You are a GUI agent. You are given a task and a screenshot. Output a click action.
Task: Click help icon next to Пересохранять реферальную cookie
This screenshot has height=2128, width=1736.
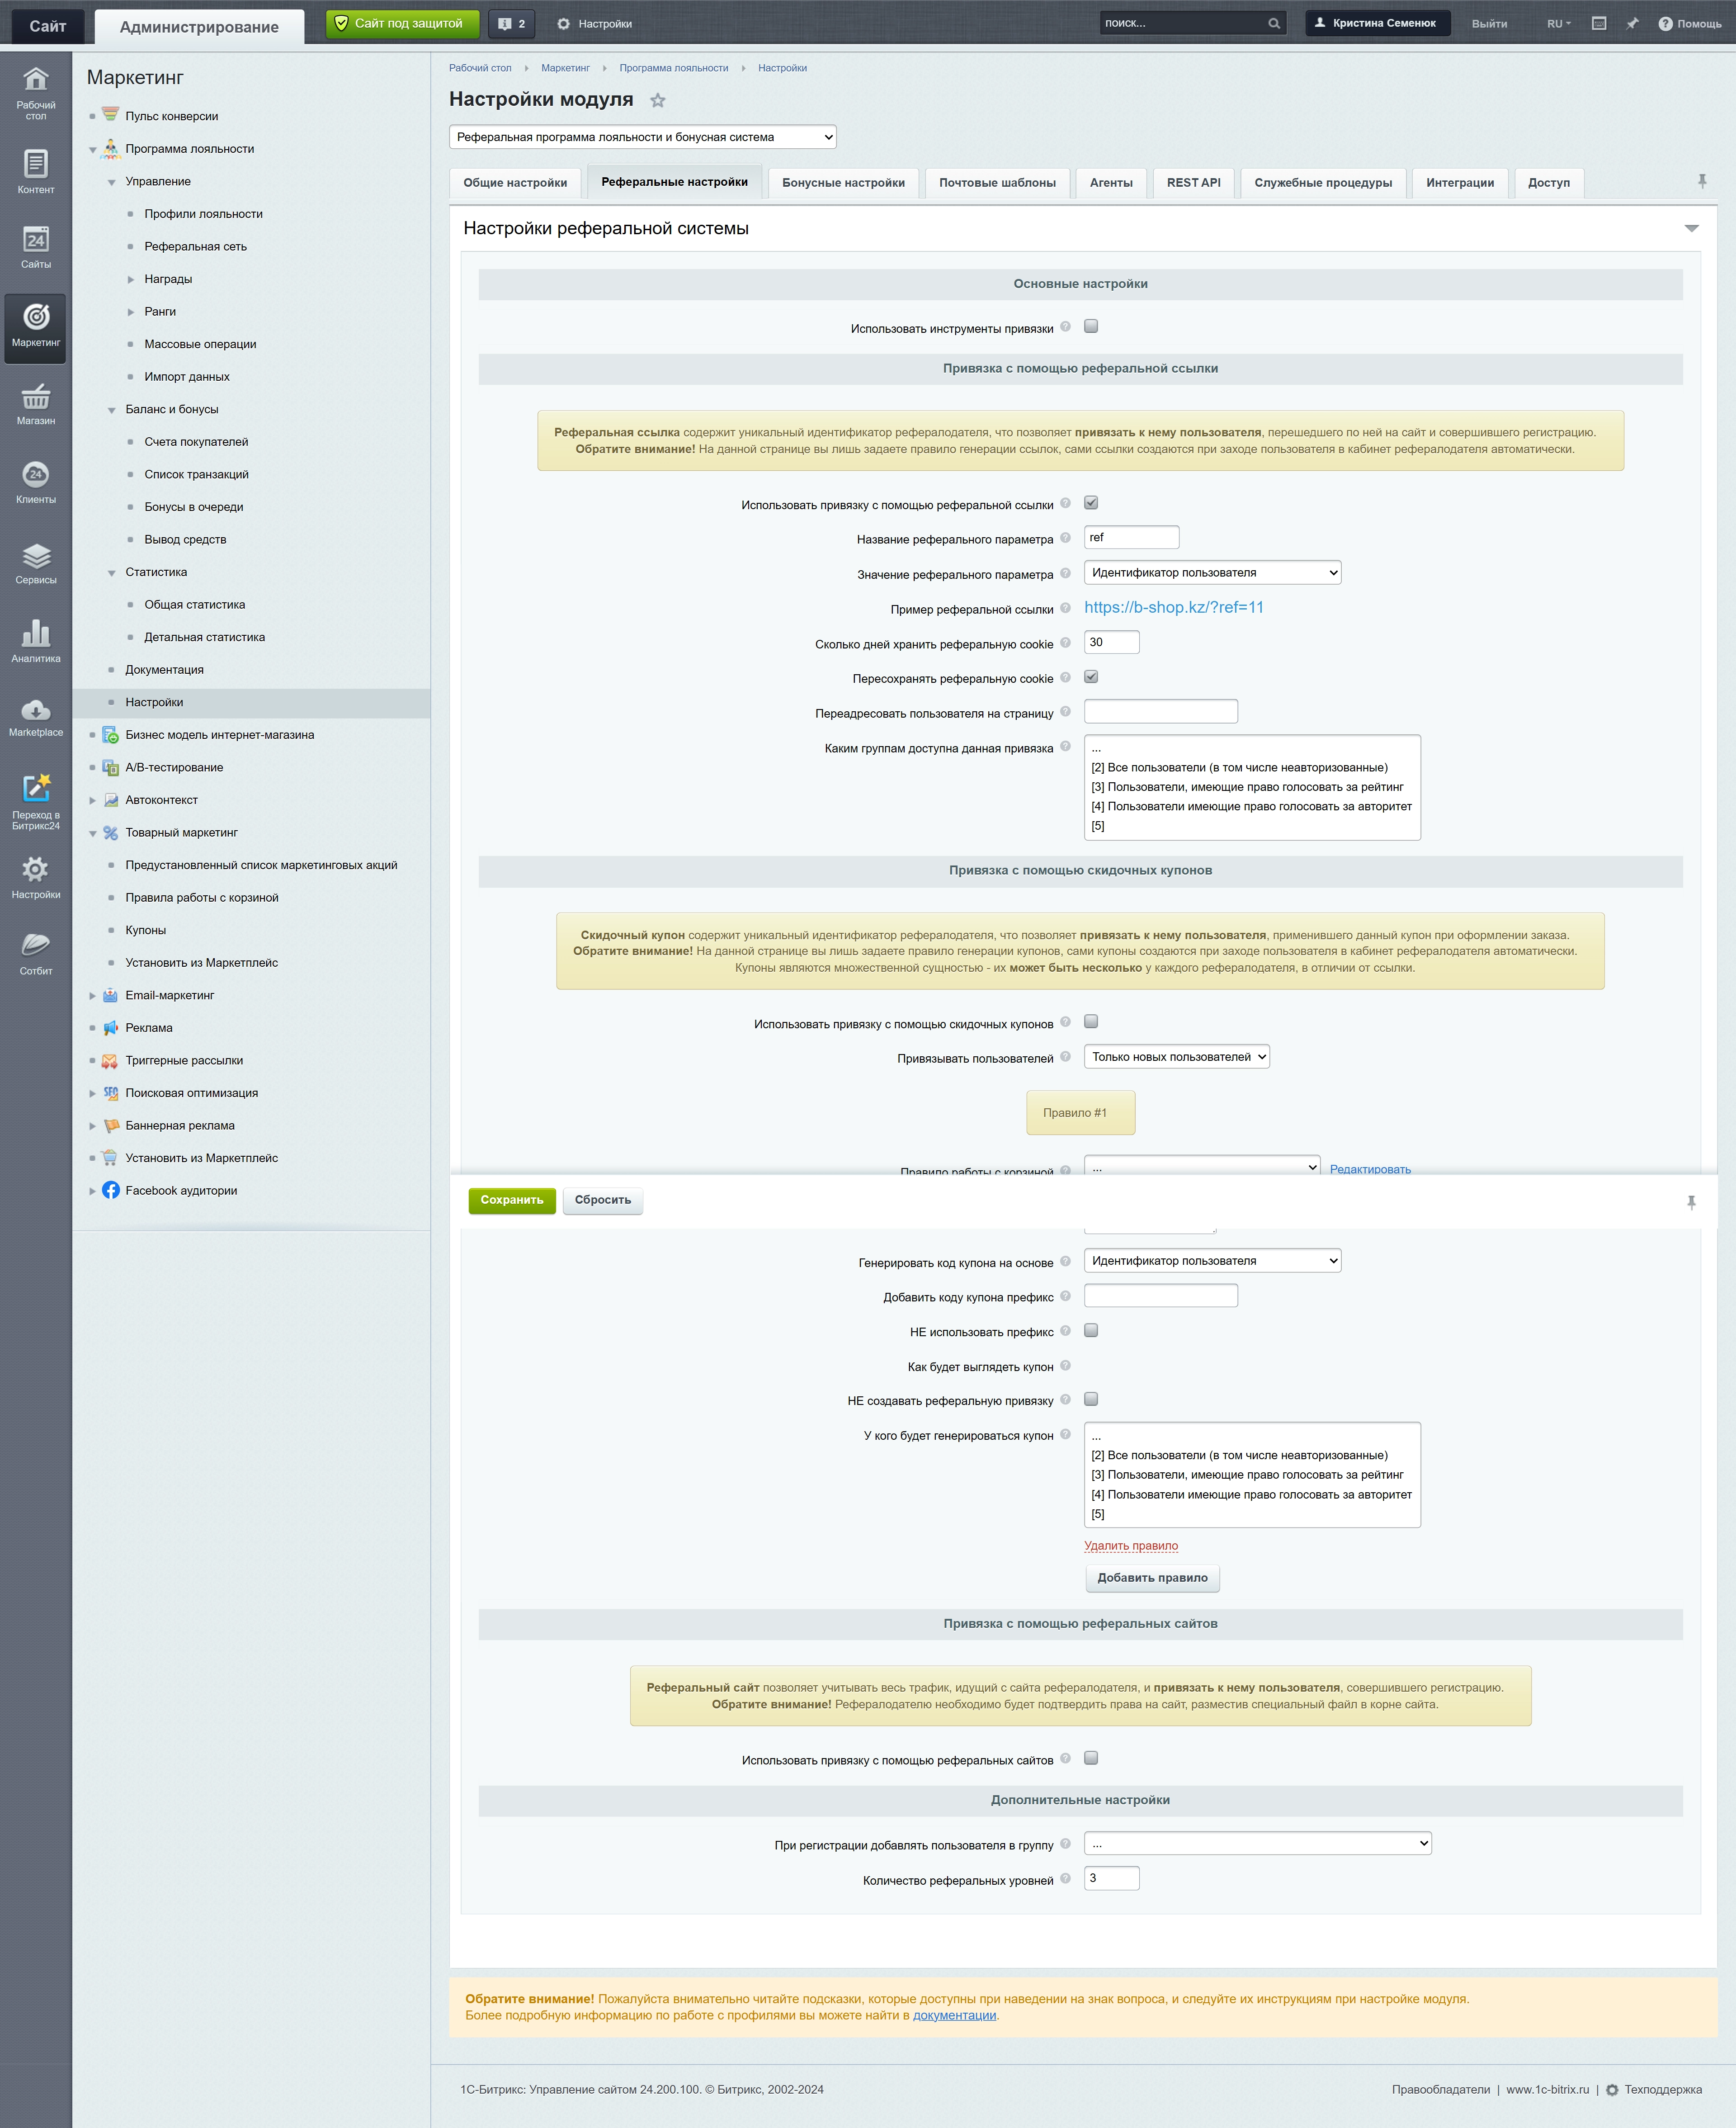1065,677
